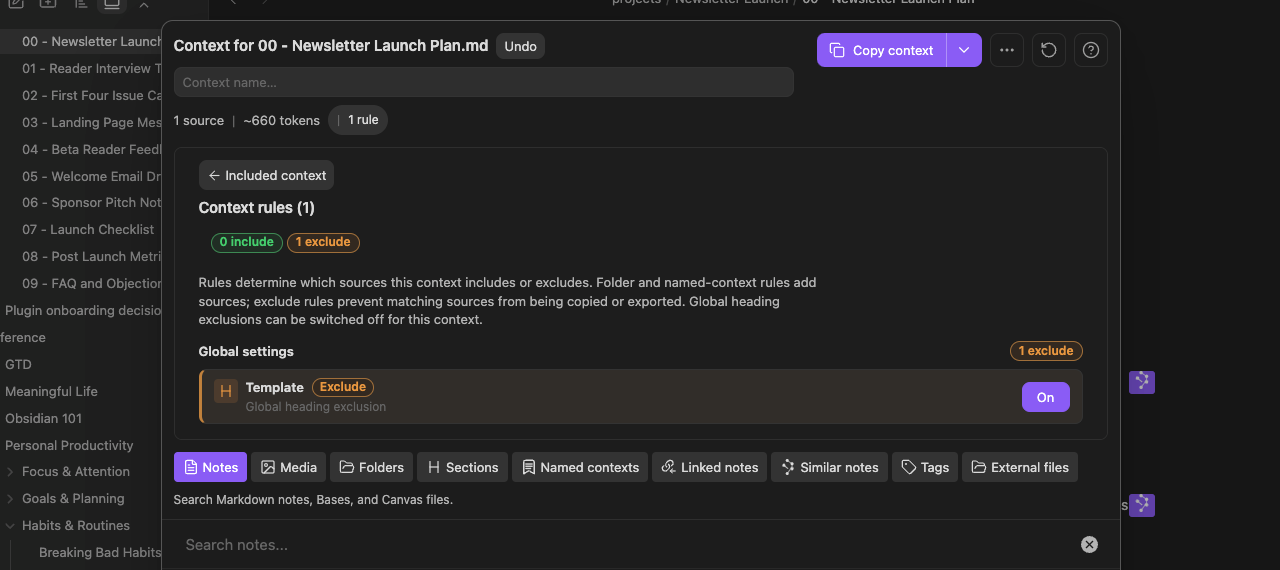Image resolution: width=1280 pixels, height=570 pixels.
Task: Select Meaningful Life folder
Action: pos(51,391)
